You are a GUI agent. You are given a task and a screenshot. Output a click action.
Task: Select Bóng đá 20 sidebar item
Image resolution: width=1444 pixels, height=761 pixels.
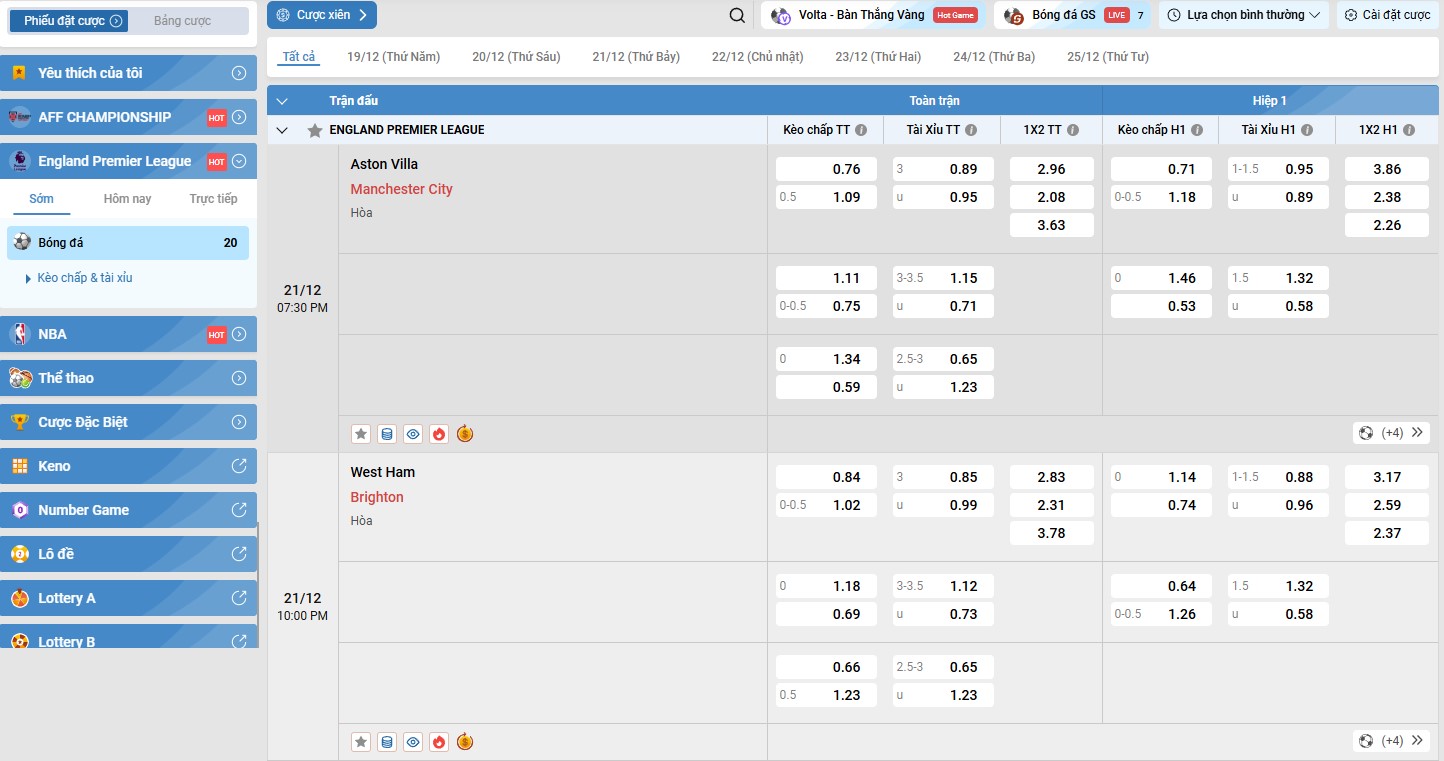[128, 243]
